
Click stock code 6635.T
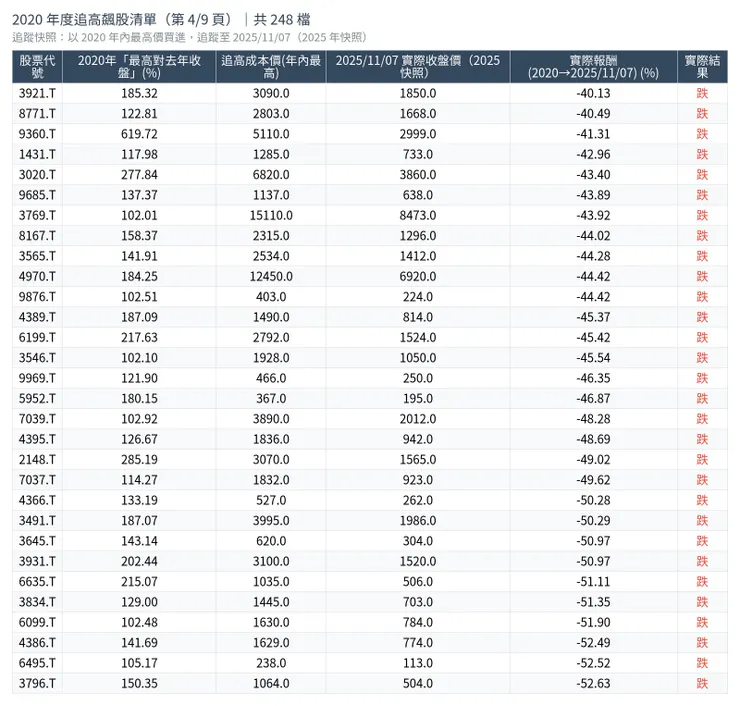tap(37, 581)
